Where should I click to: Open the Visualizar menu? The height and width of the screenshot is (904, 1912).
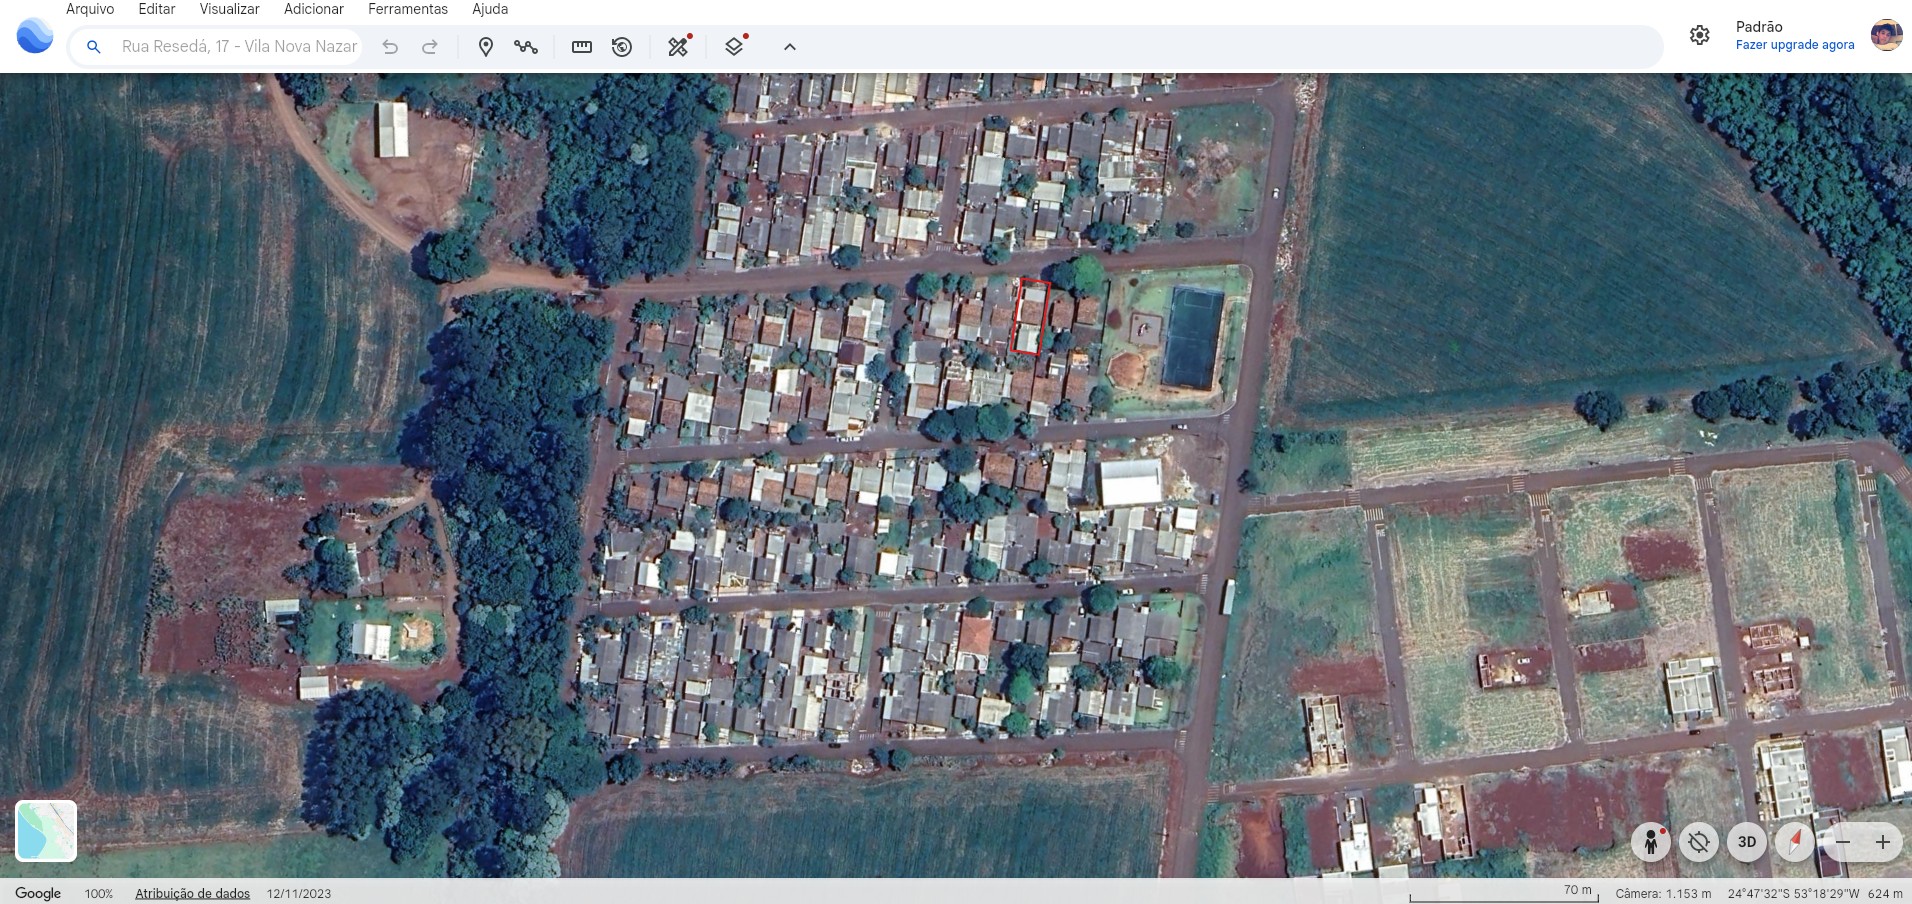click(x=229, y=9)
